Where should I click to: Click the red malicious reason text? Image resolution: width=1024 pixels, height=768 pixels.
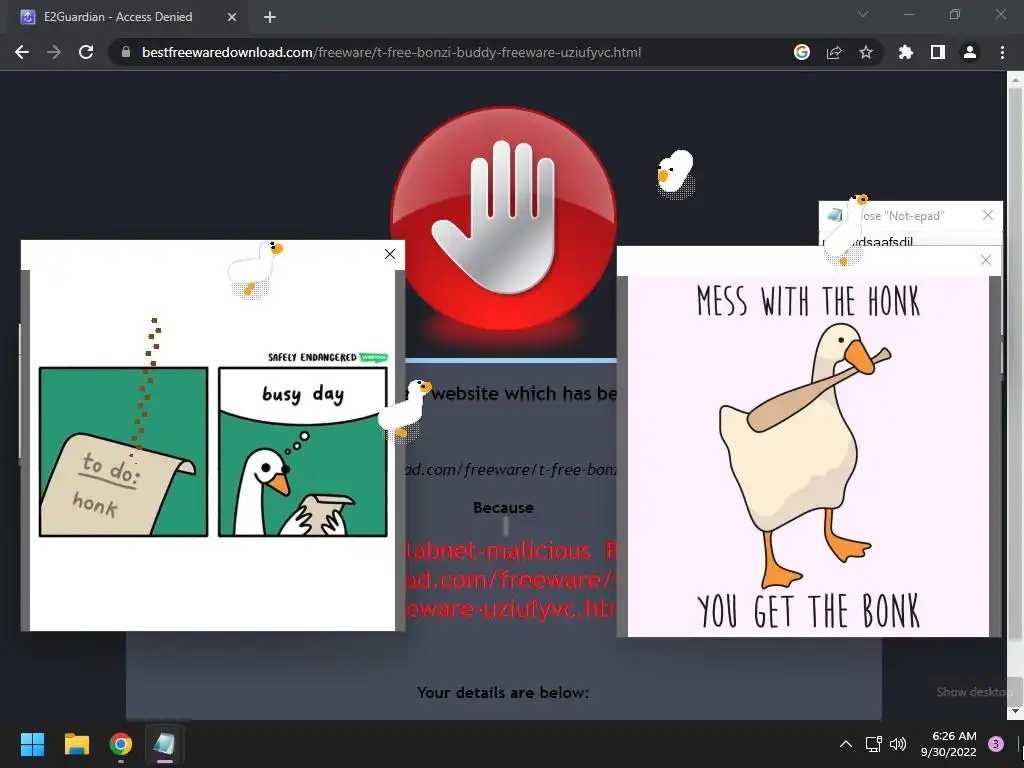pyautogui.click(x=511, y=580)
